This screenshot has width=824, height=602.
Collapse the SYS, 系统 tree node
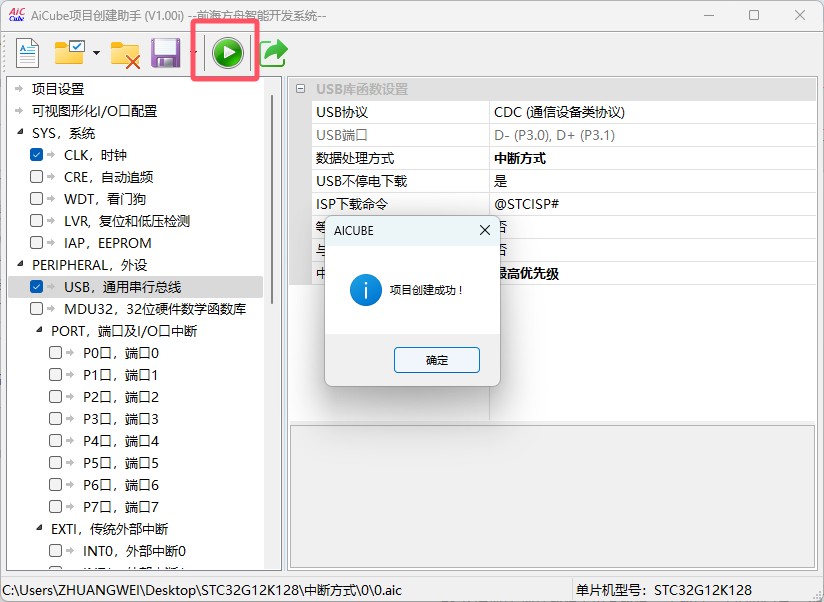(20, 132)
